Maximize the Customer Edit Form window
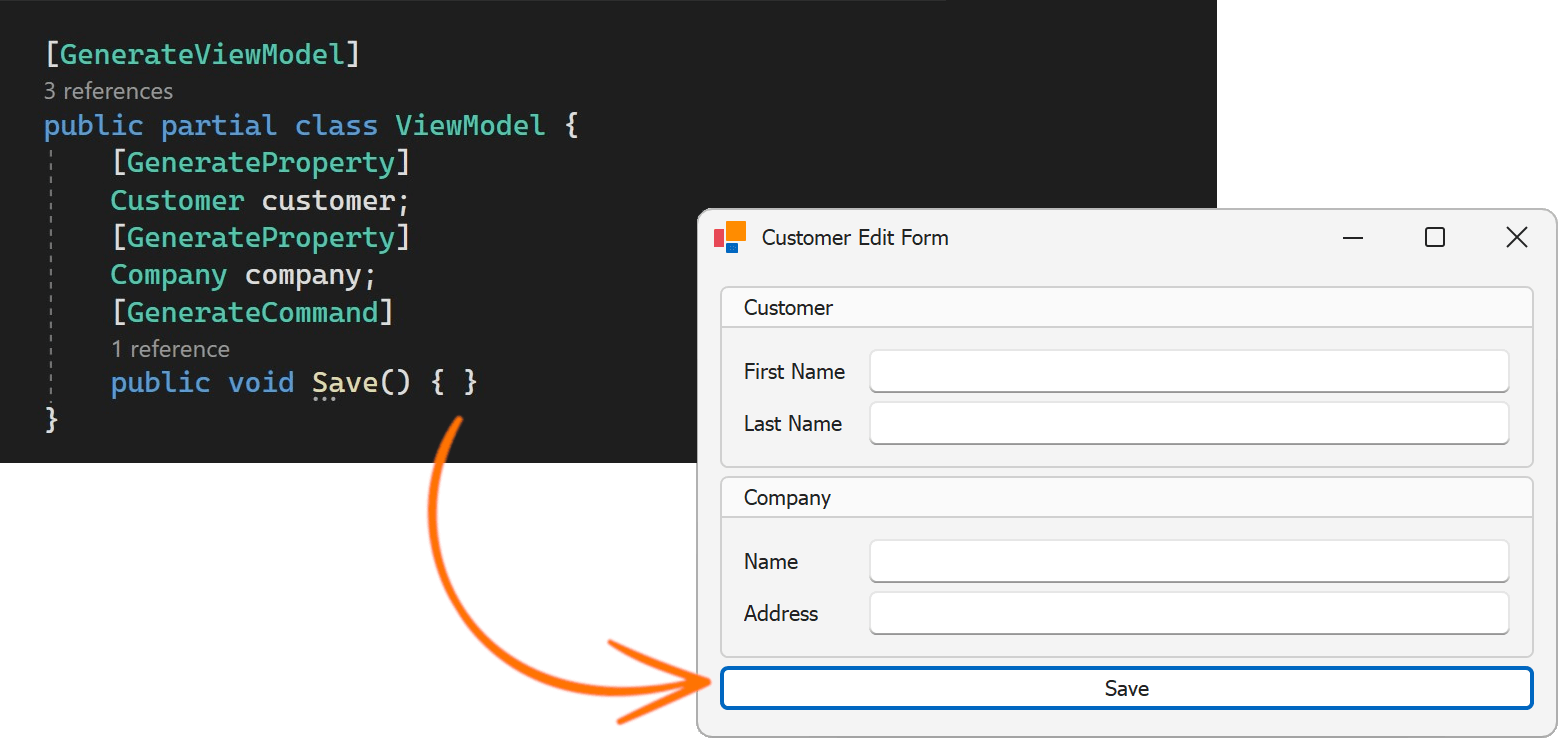Image resolution: width=1560 pixels, height=742 pixels. coord(1435,238)
